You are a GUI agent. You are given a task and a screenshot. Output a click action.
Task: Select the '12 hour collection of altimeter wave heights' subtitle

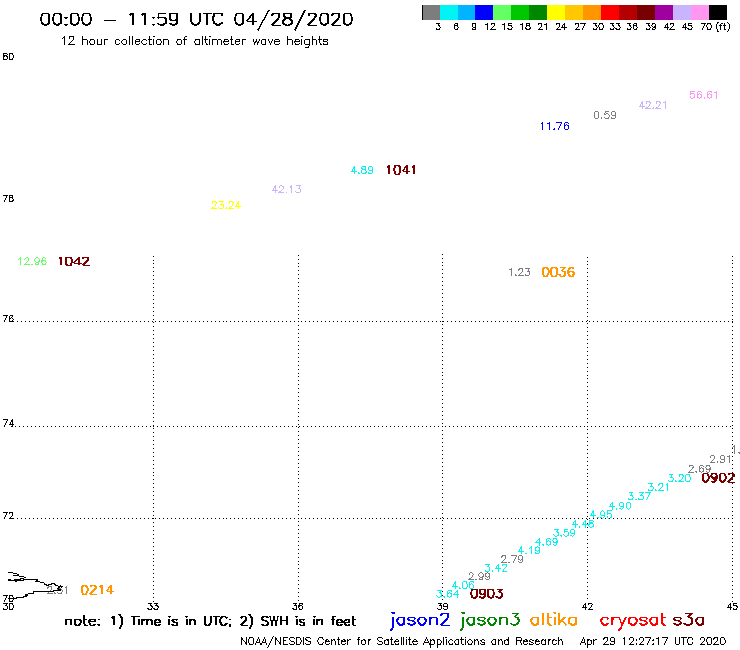pyautogui.click(x=194, y=41)
